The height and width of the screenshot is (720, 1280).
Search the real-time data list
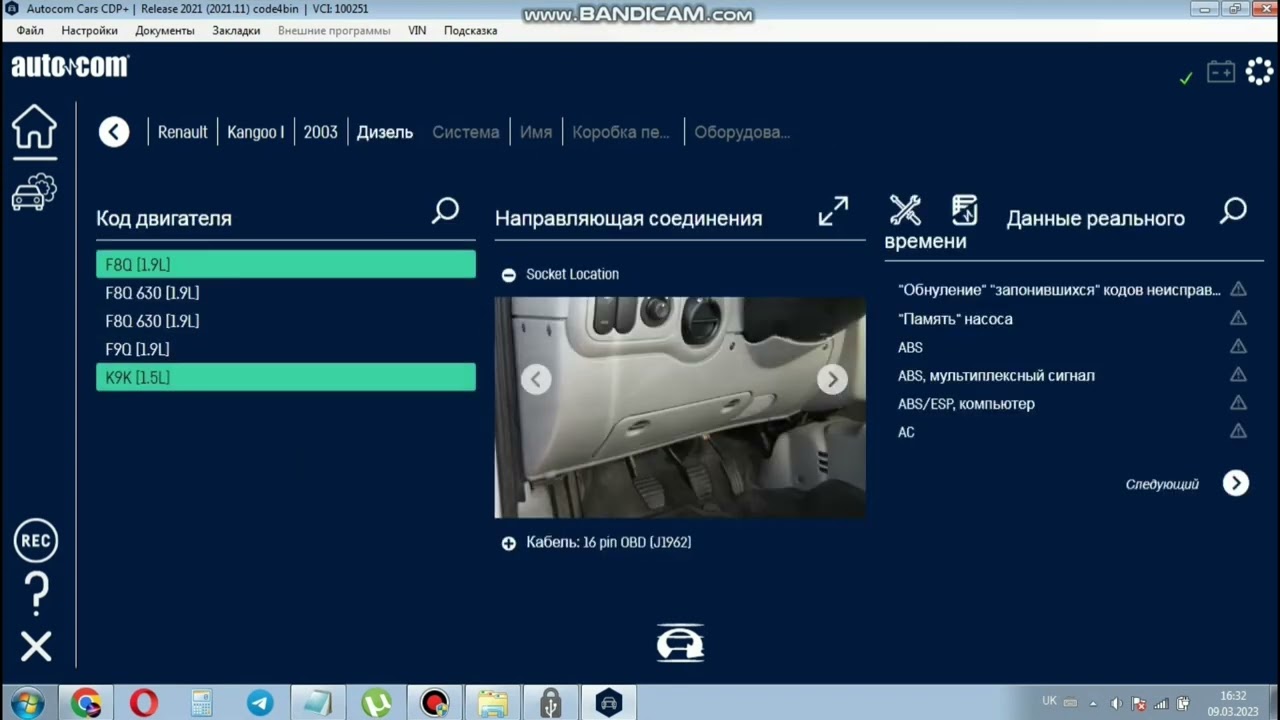tap(1233, 211)
